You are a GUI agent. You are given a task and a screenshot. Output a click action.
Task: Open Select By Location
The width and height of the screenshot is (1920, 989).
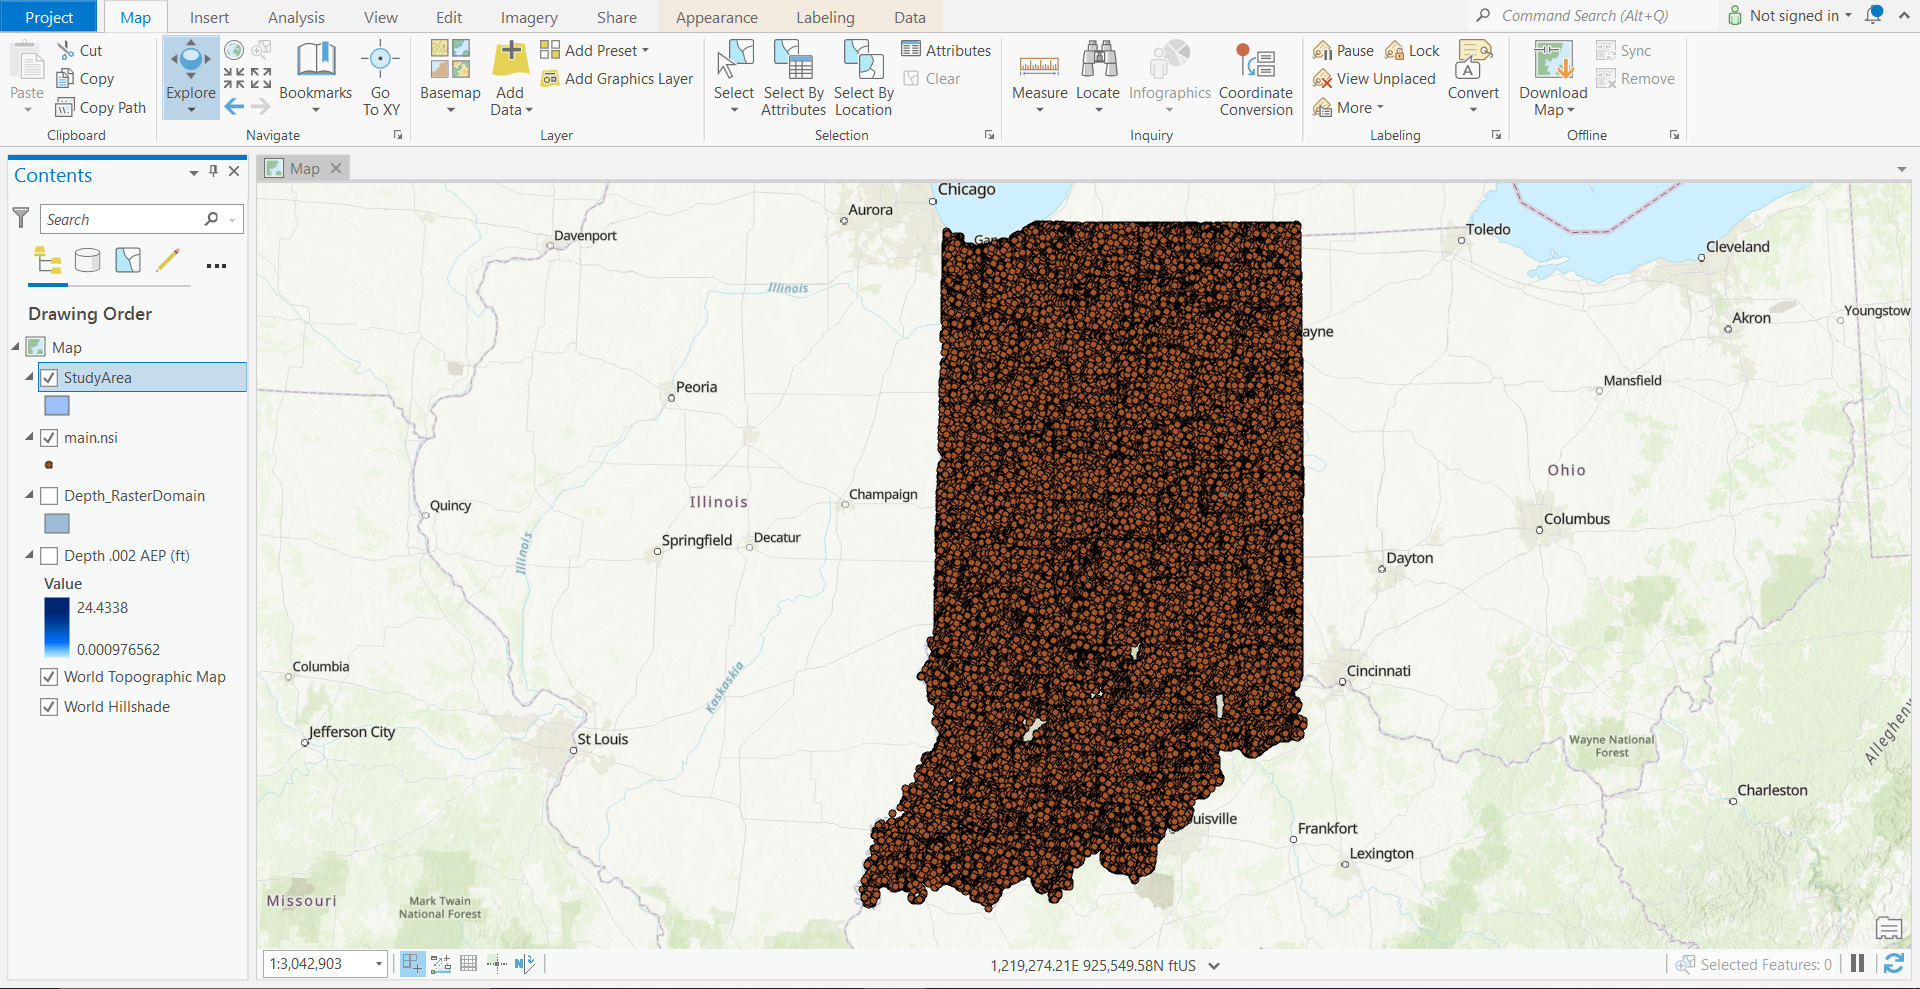864,78
